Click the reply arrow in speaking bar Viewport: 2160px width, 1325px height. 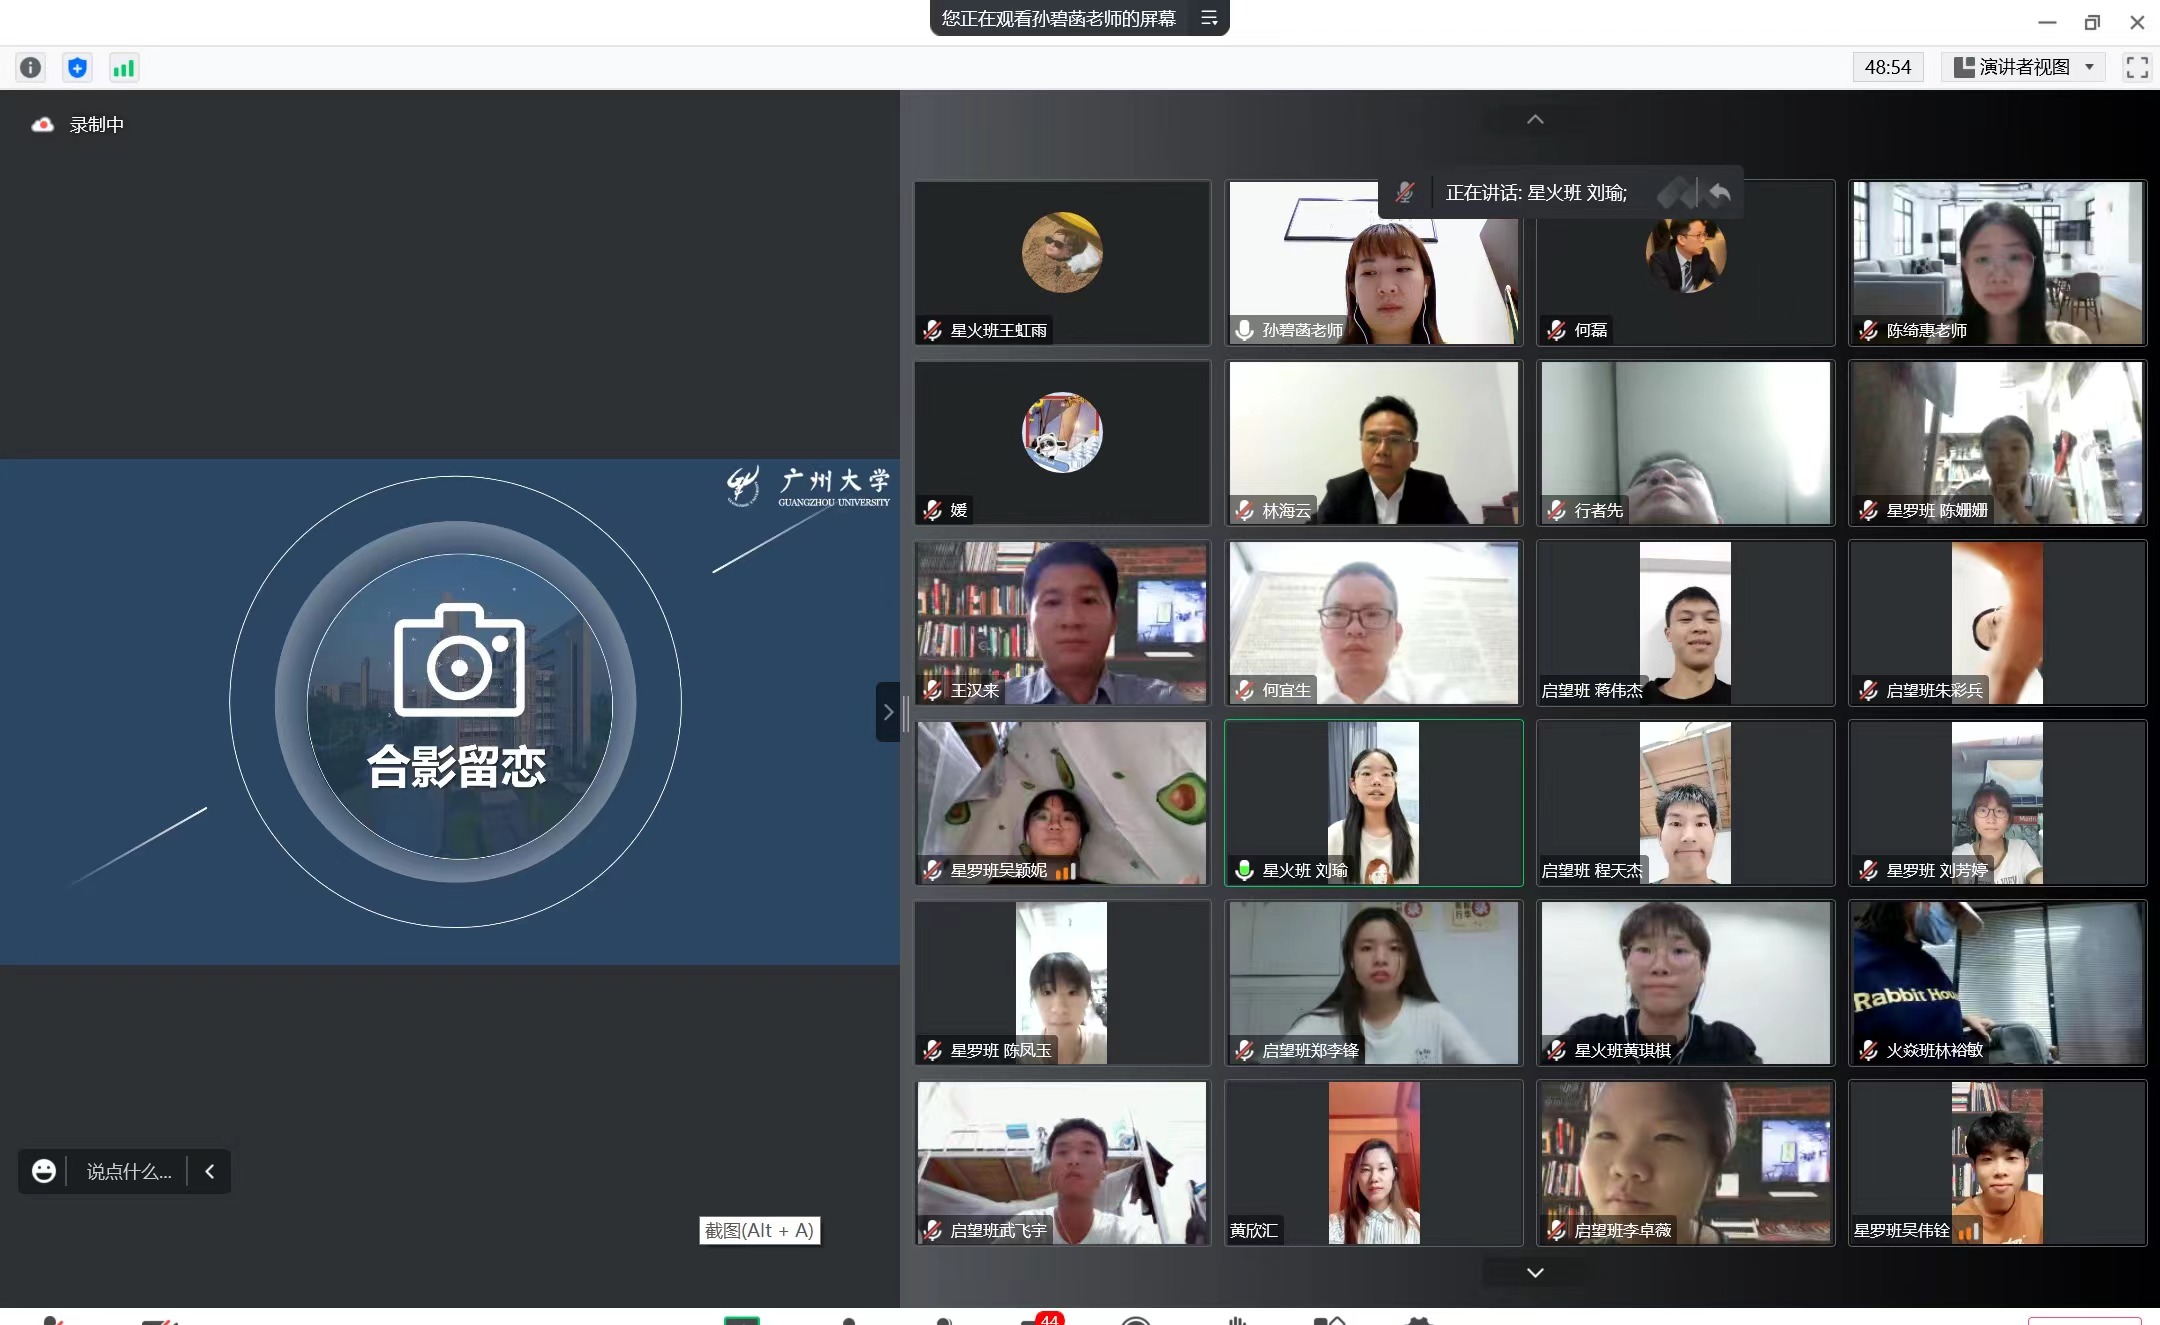1720,192
